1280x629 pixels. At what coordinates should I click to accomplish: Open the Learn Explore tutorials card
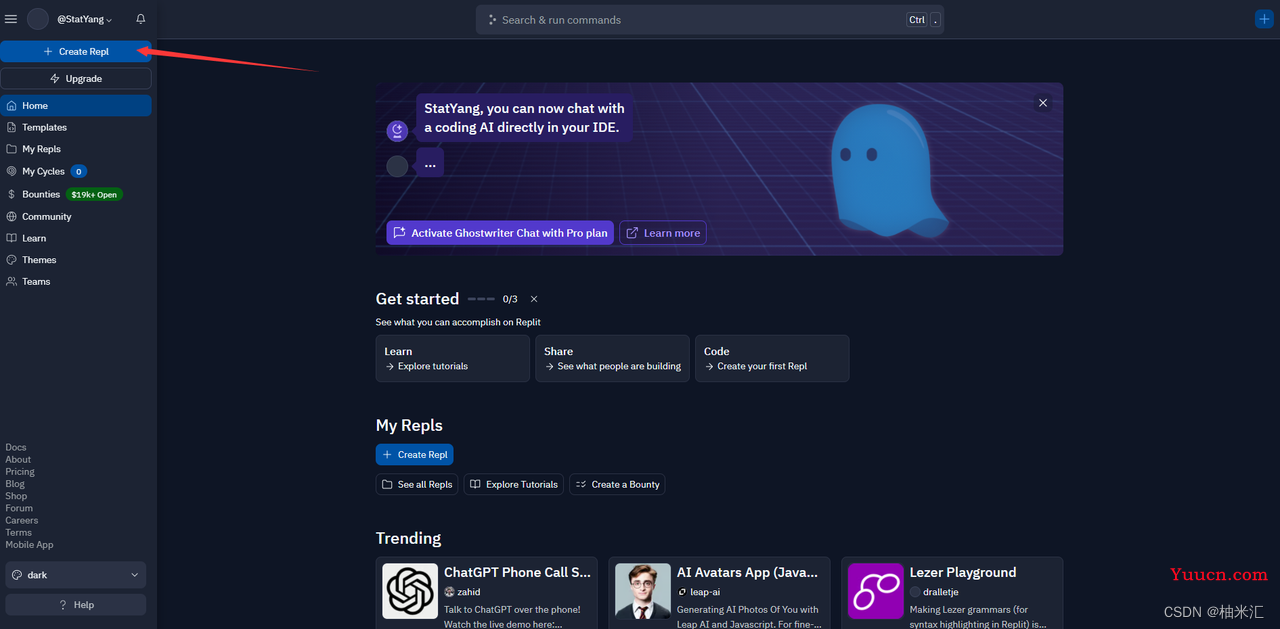(x=453, y=358)
